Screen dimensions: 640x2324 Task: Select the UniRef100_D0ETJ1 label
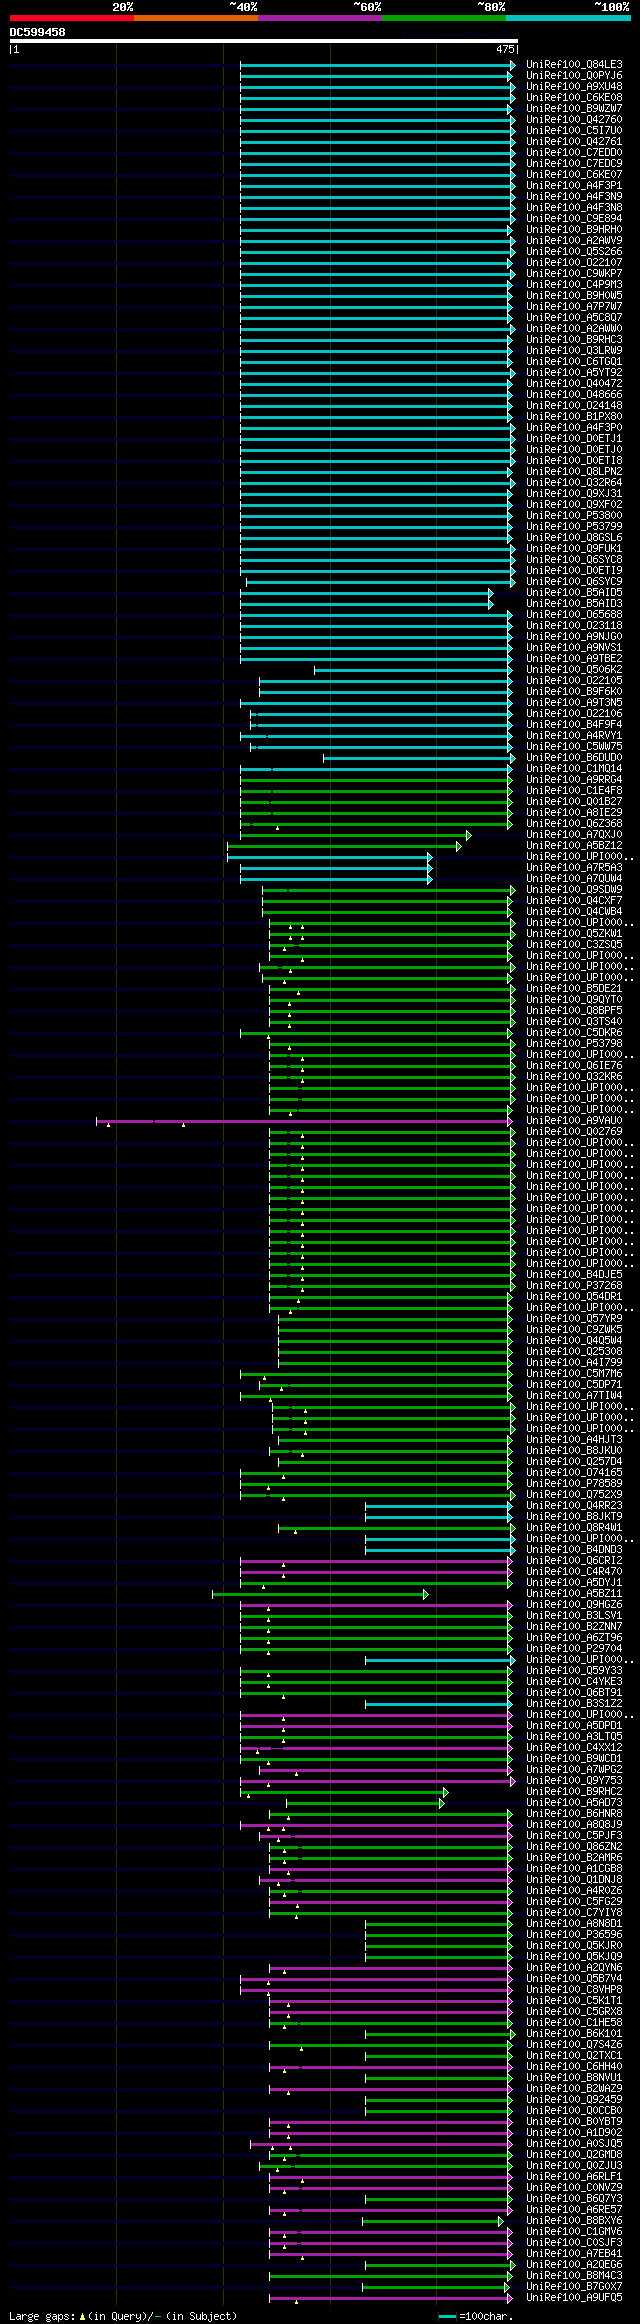pyautogui.click(x=574, y=439)
